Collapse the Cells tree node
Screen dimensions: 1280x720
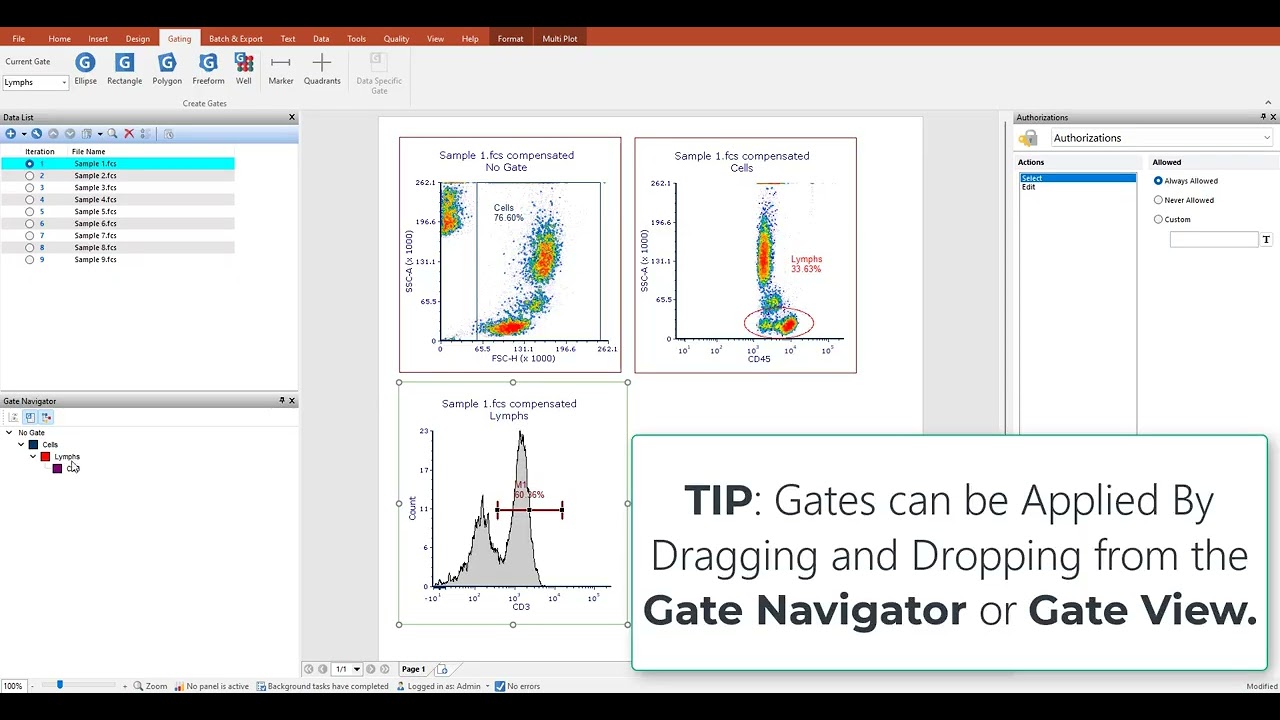click(21, 445)
